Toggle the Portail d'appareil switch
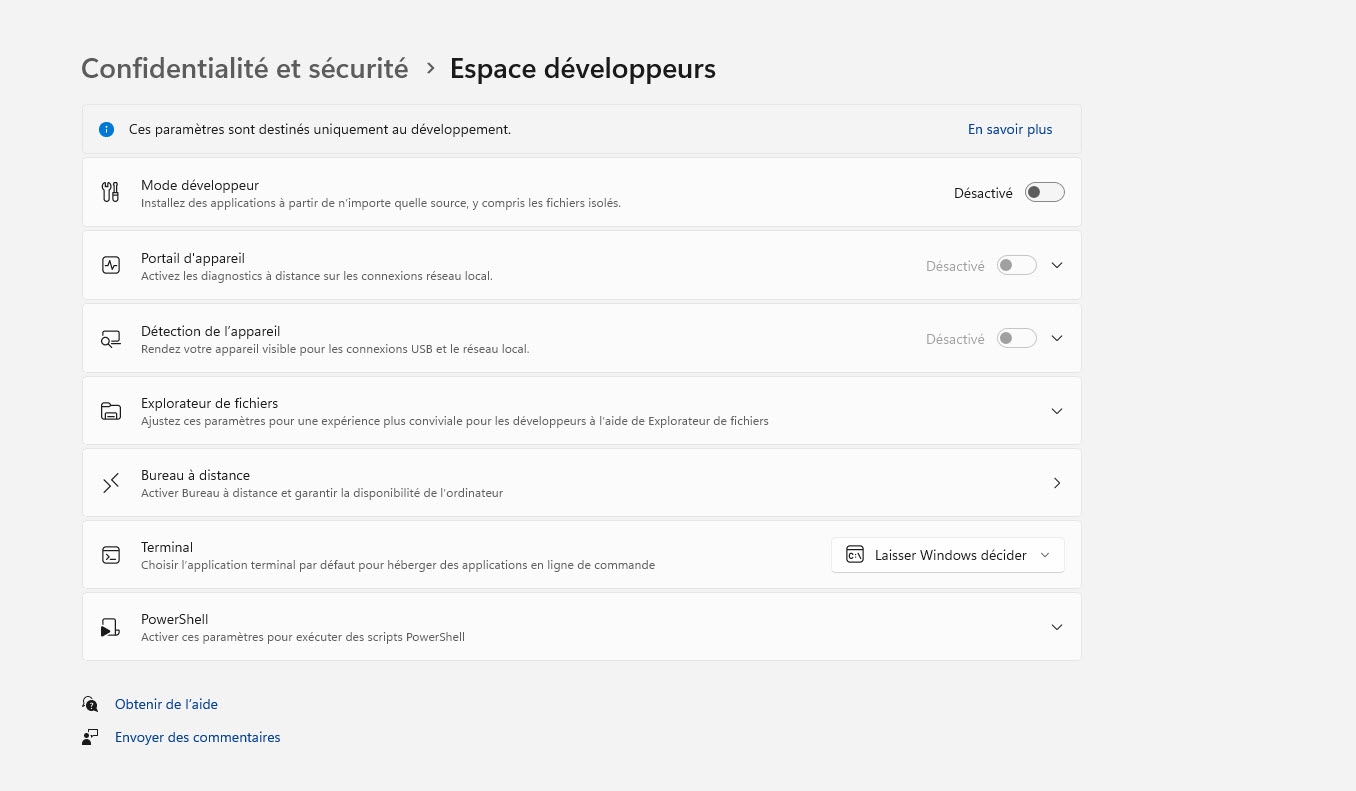Screen dimensions: 1356x791 (x=1016, y=265)
